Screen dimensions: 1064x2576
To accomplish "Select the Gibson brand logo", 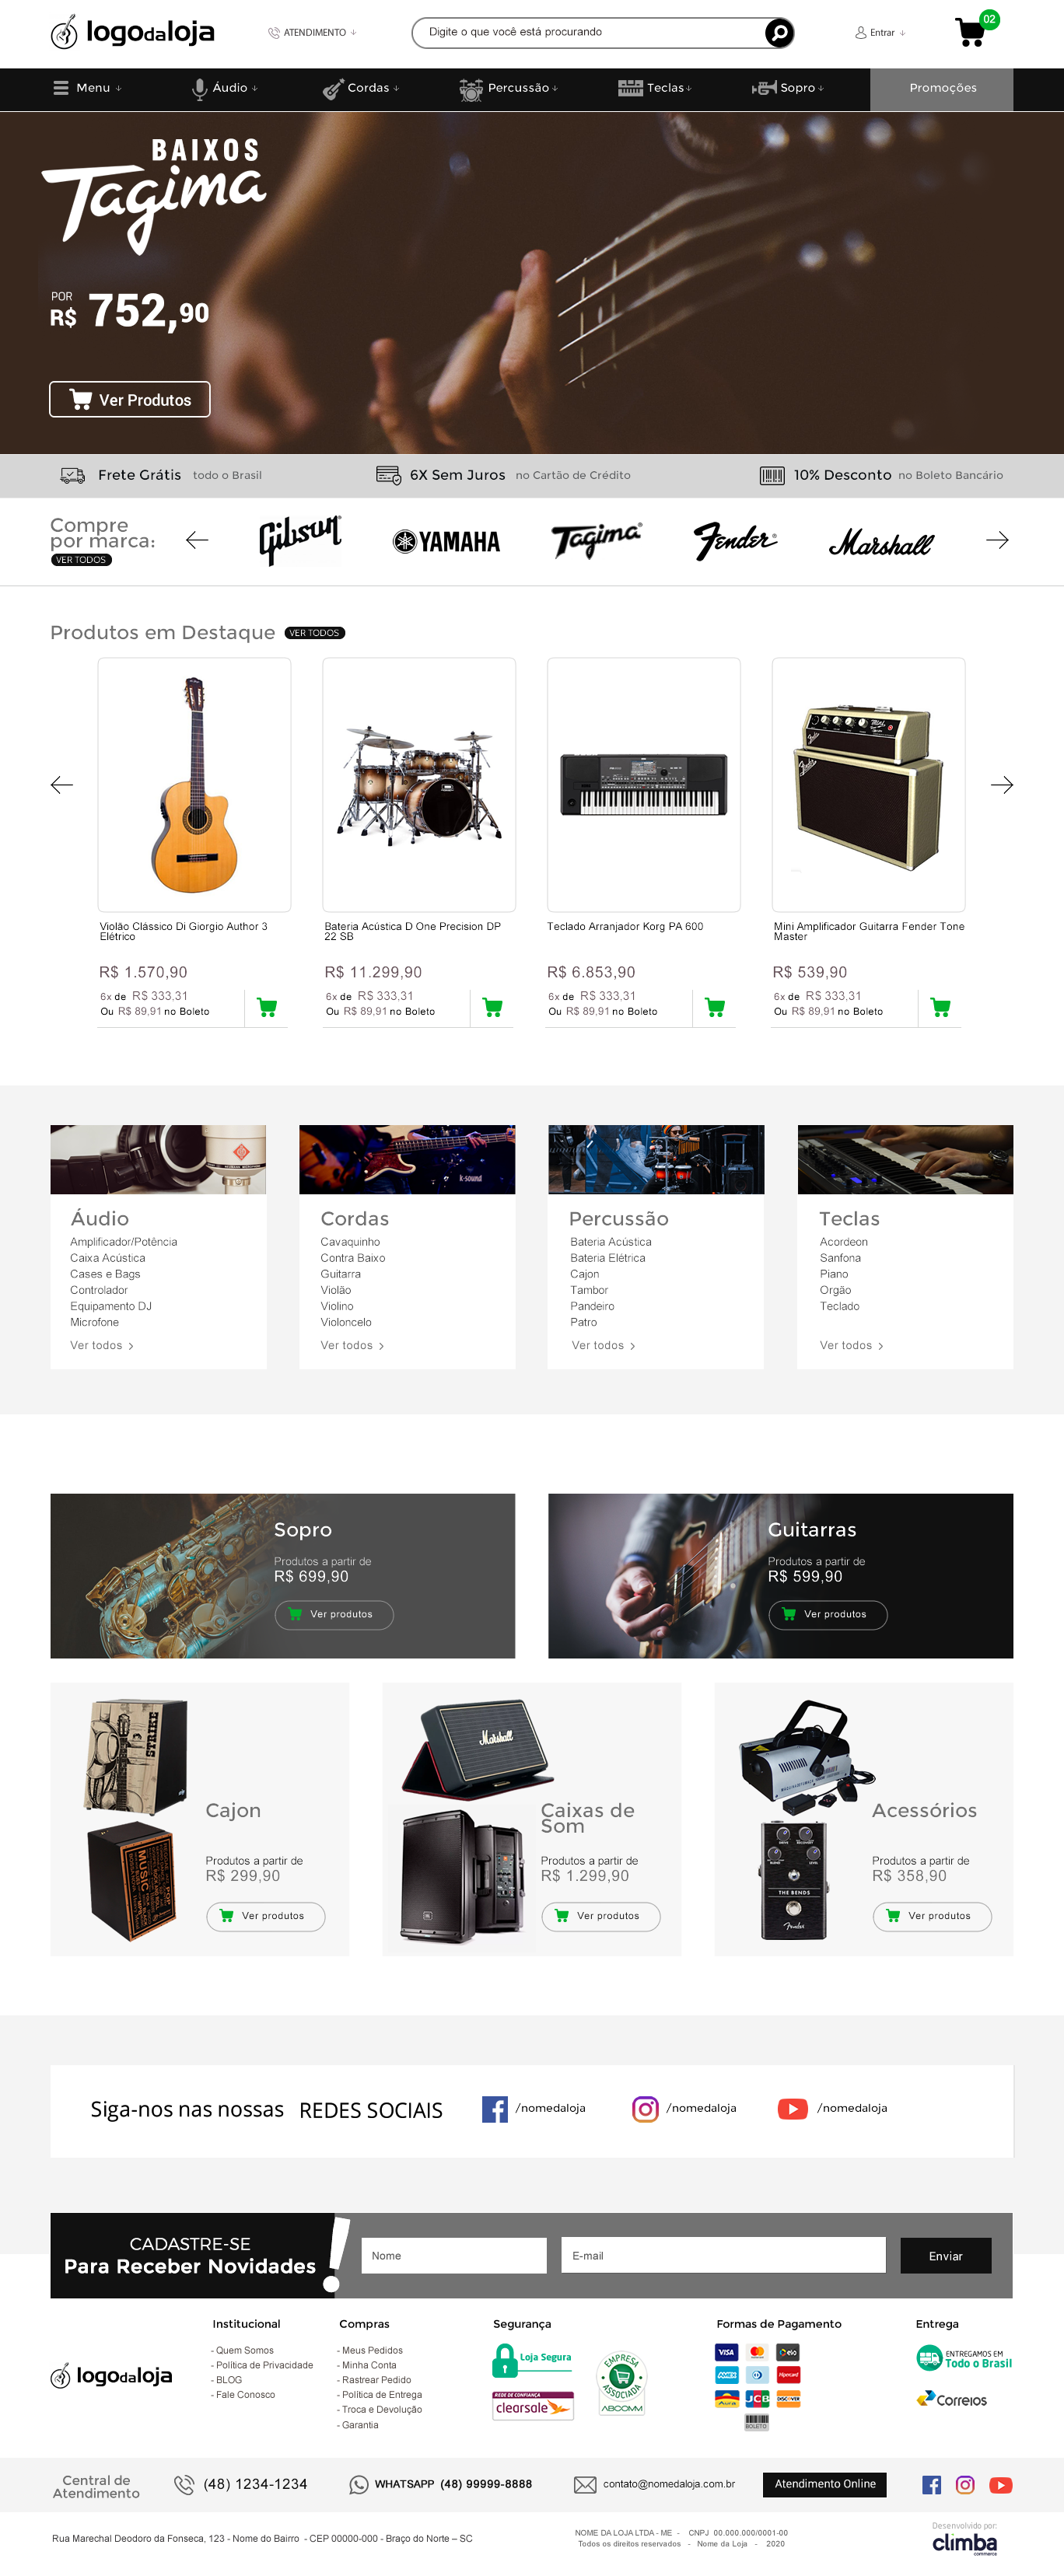I will [299, 541].
